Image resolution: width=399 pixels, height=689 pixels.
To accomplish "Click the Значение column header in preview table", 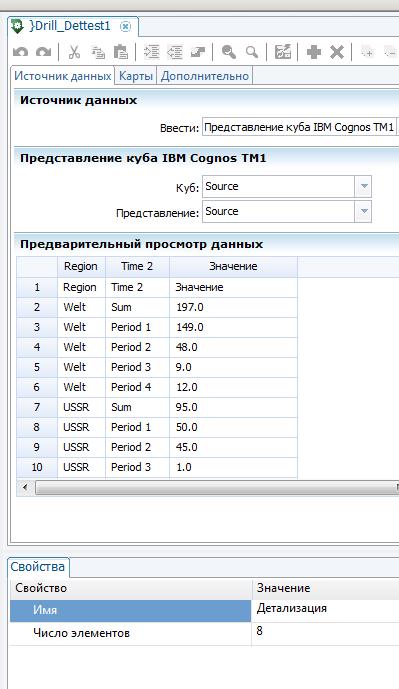I will [x=233, y=266].
